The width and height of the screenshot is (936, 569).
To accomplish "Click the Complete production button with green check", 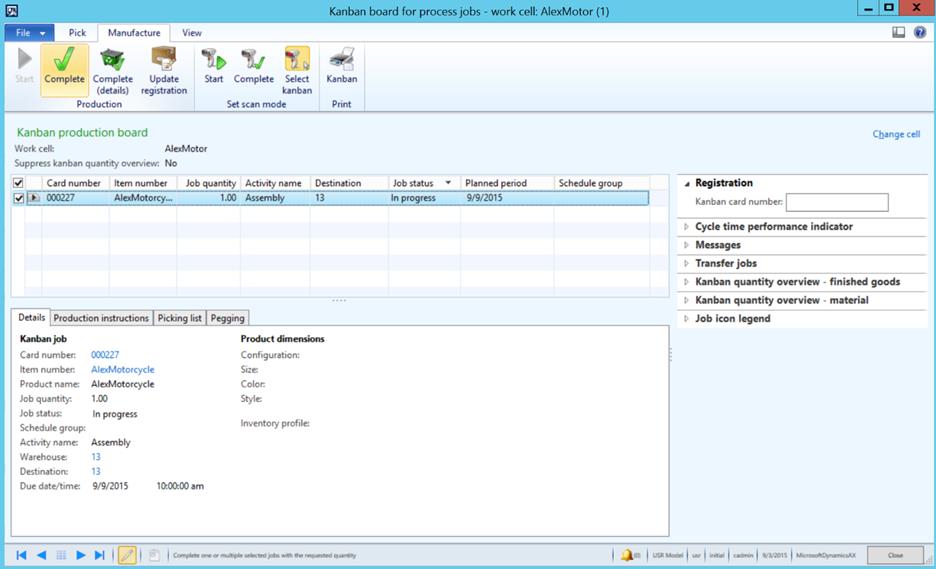I will [x=64, y=70].
